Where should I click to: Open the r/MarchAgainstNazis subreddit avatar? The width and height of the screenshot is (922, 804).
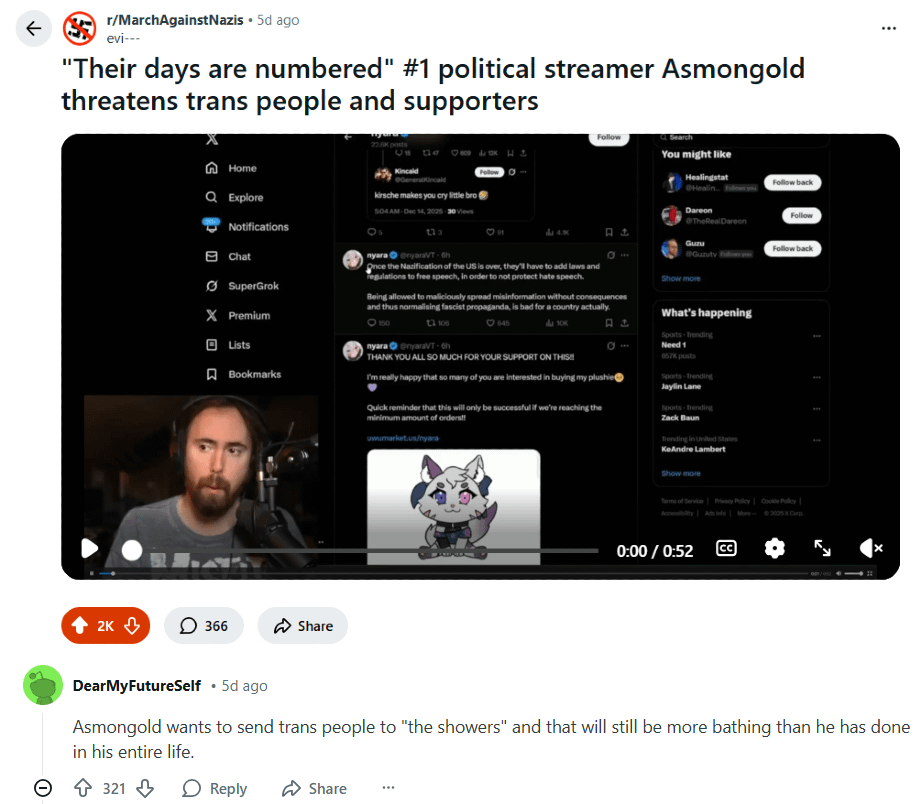(80, 28)
